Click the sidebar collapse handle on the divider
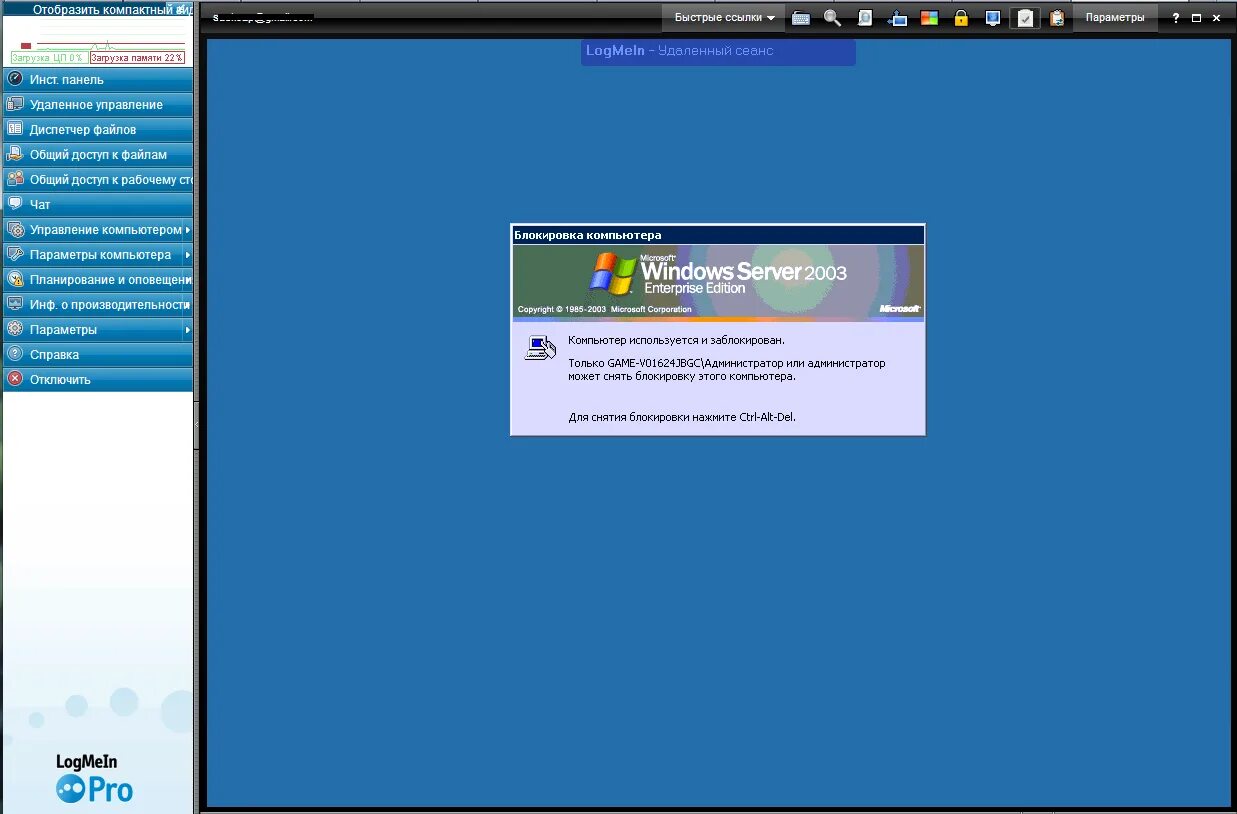The image size is (1237, 814). click(197, 425)
